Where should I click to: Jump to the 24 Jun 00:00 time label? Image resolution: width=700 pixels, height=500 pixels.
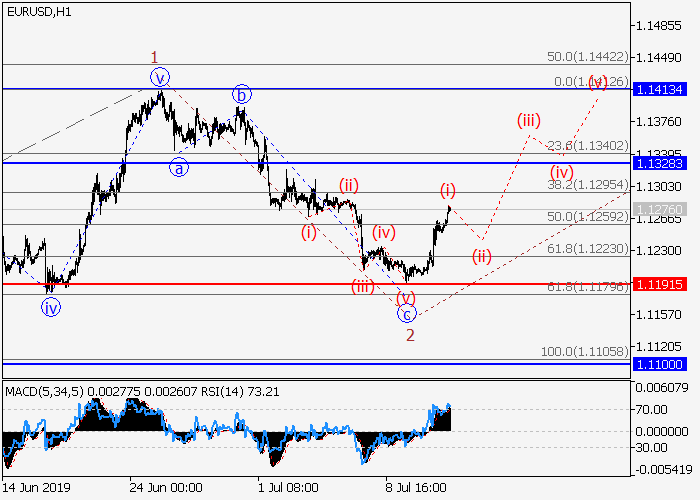[165, 488]
